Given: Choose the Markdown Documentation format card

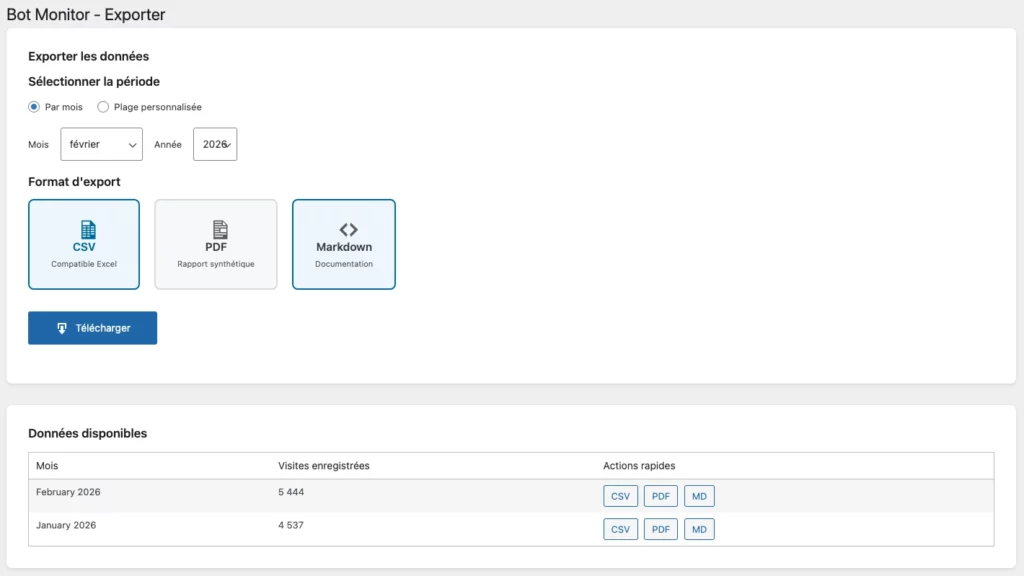Looking at the screenshot, I should point(344,244).
